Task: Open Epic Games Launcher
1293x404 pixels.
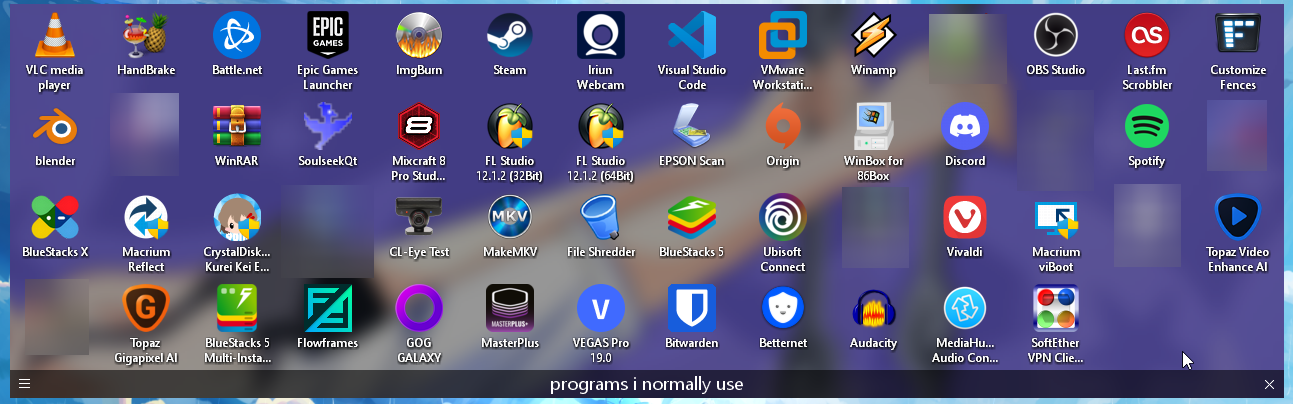Action: 328,37
